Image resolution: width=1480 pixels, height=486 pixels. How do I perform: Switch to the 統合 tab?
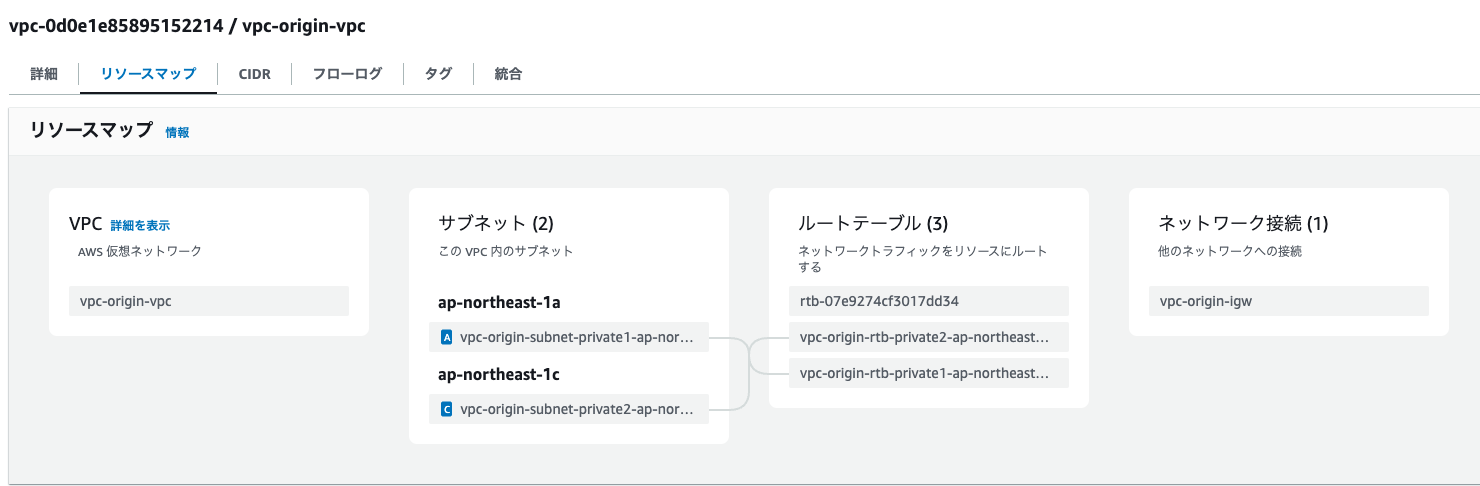(508, 74)
